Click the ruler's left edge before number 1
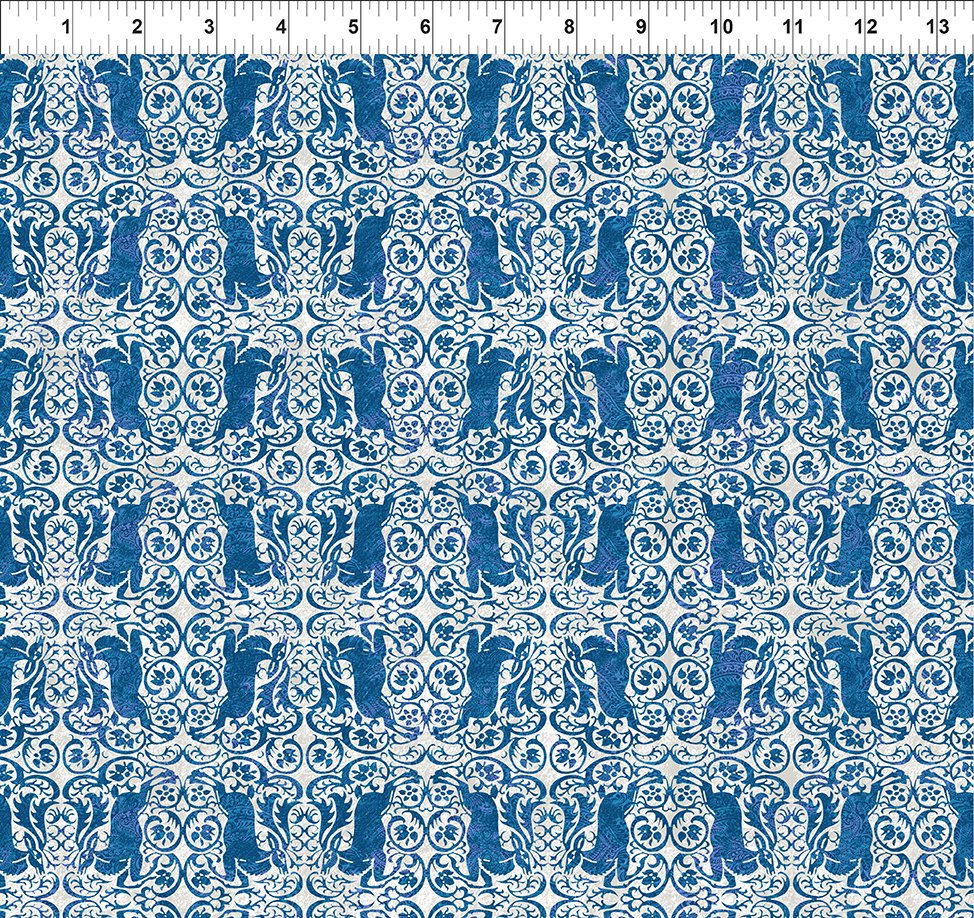974x918 pixels. pyautogui.click(x=8, y=27)
